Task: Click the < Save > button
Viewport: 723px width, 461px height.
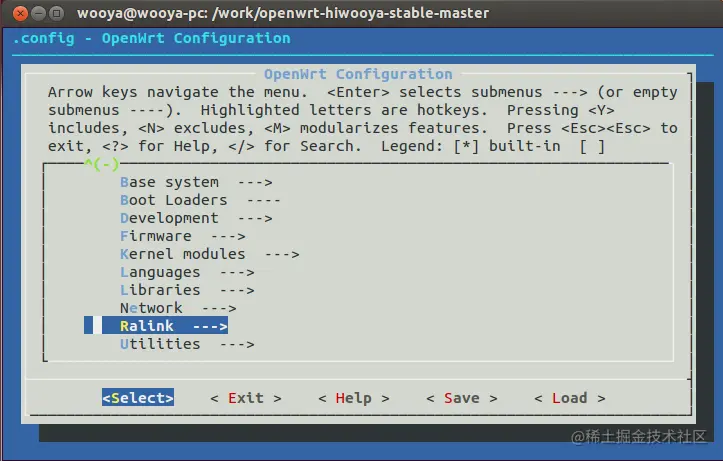Action: click(x=462, y=397)
